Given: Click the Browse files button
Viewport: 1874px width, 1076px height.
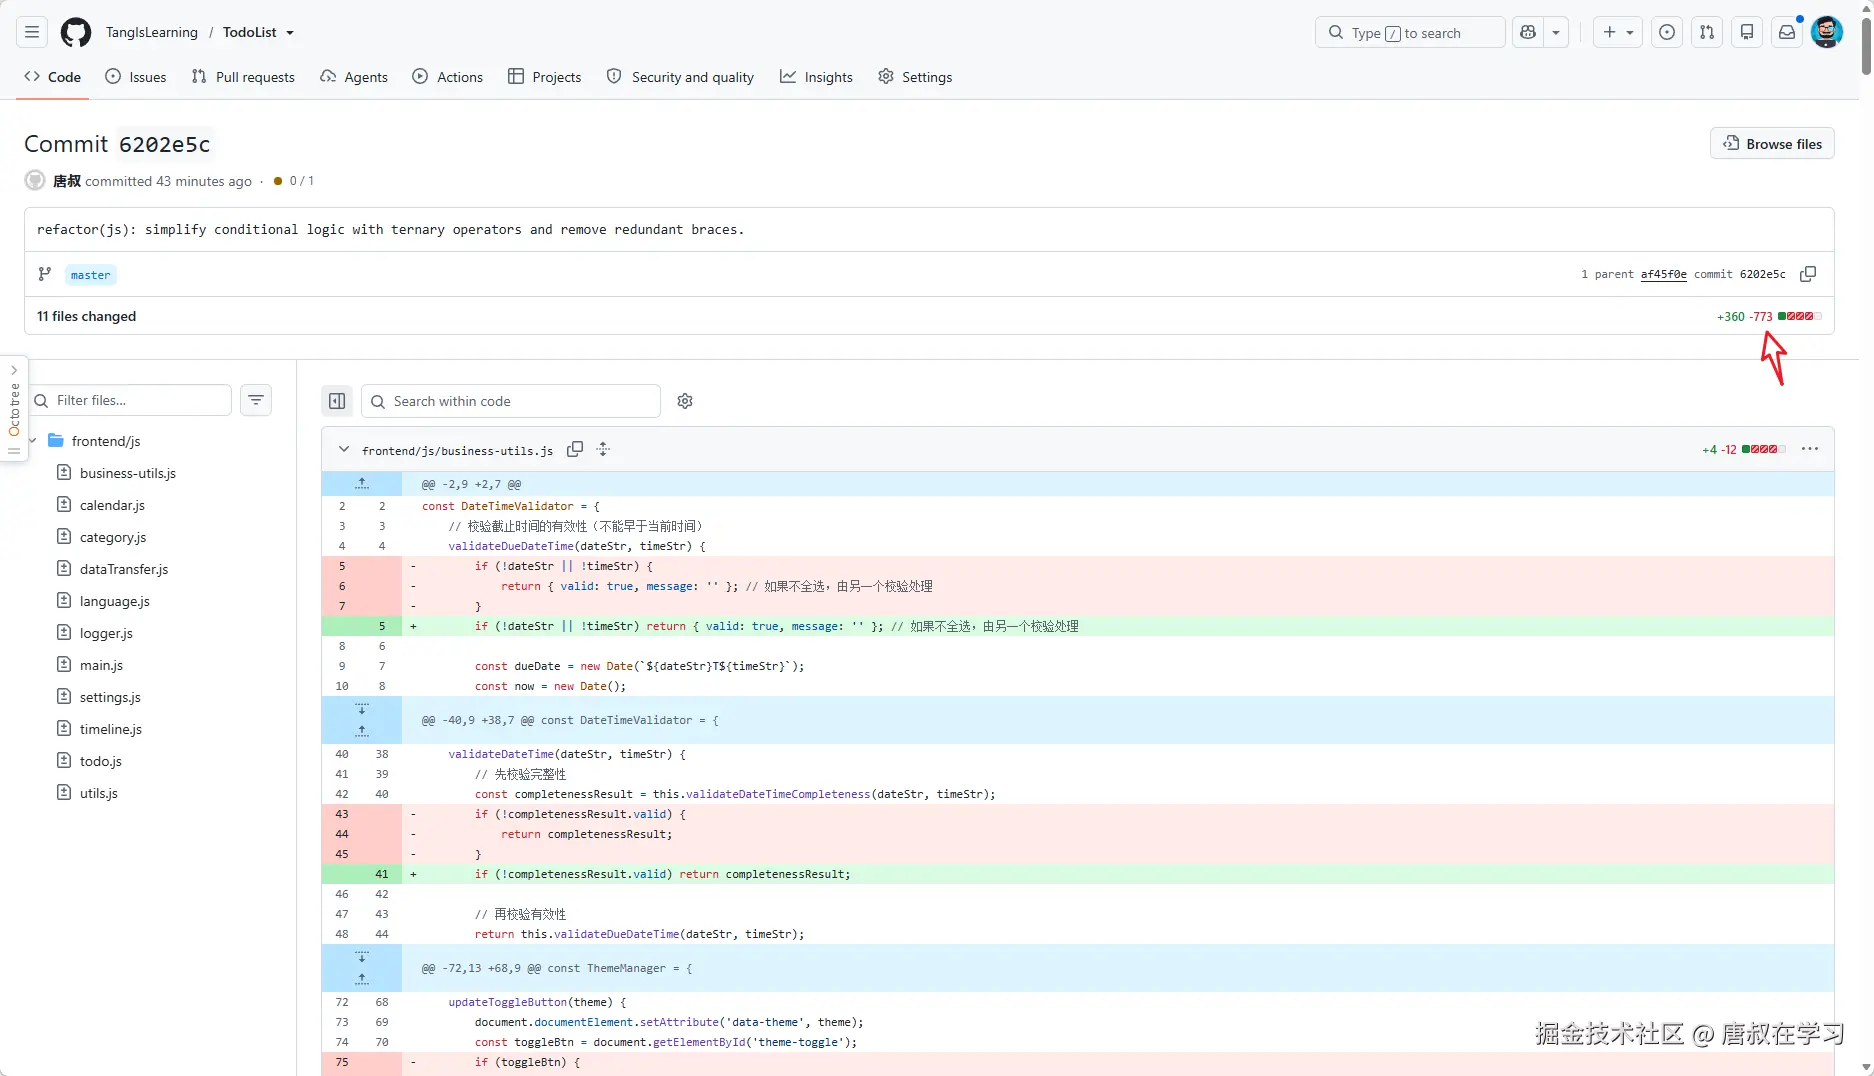Looking at the screenshot, I should (1772, 144).
